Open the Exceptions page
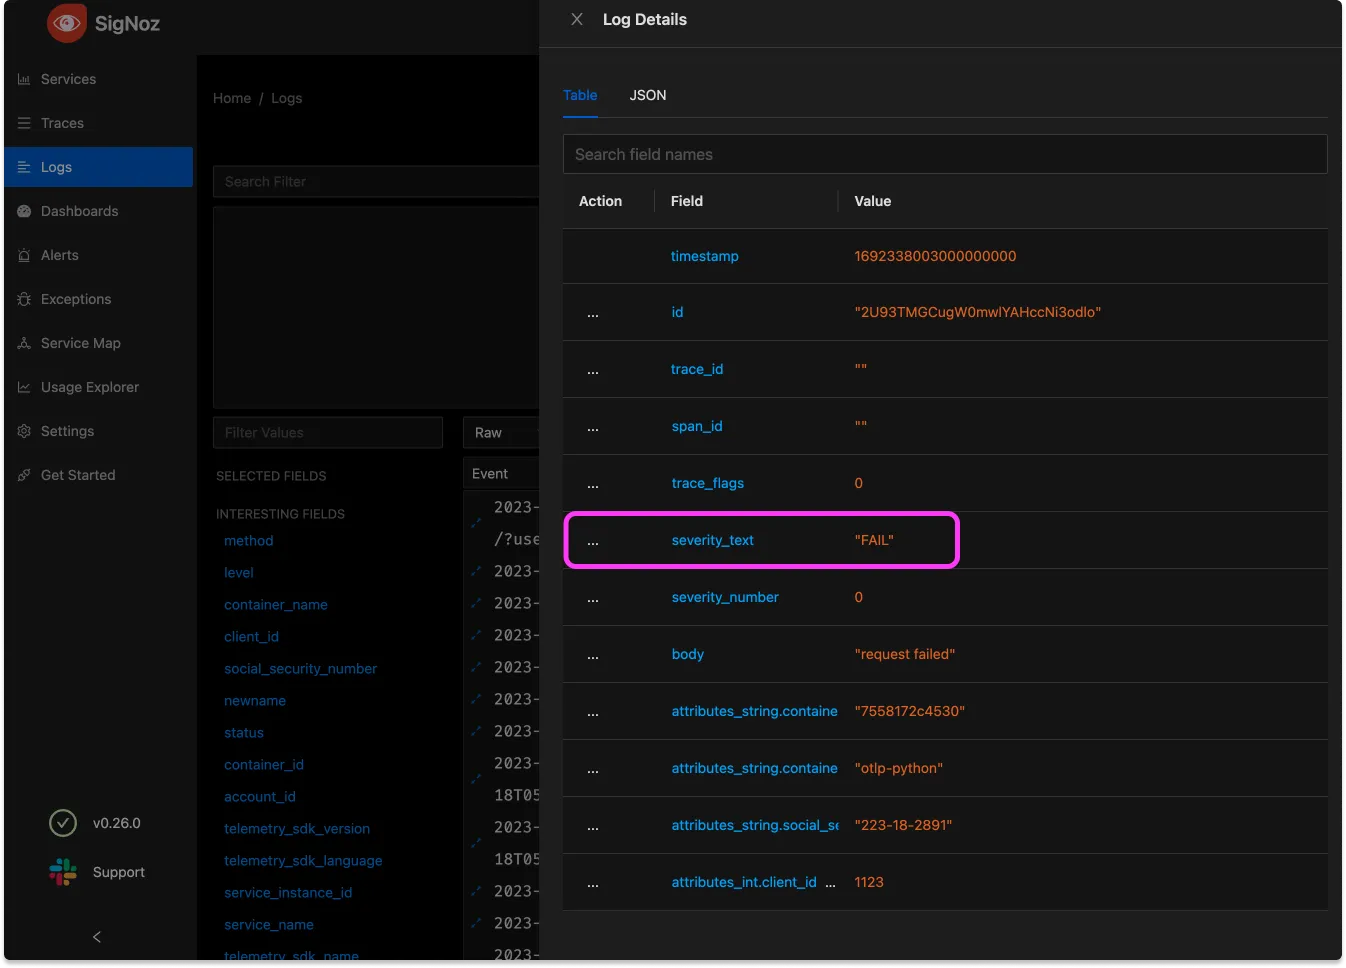The image size is (1346, 968). (75, 299)
